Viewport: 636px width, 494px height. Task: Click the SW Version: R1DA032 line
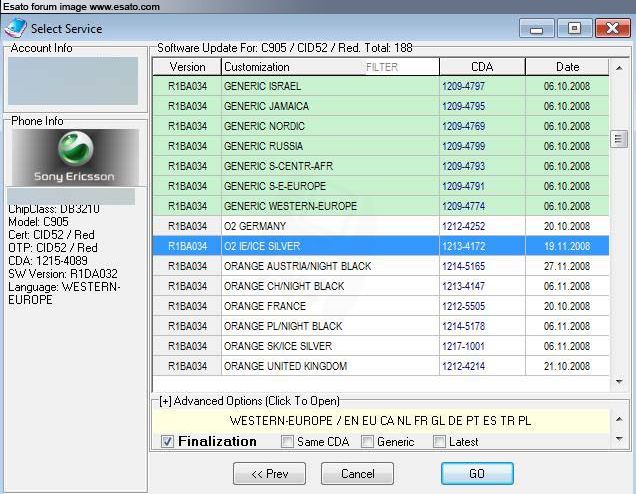point(63,274)
